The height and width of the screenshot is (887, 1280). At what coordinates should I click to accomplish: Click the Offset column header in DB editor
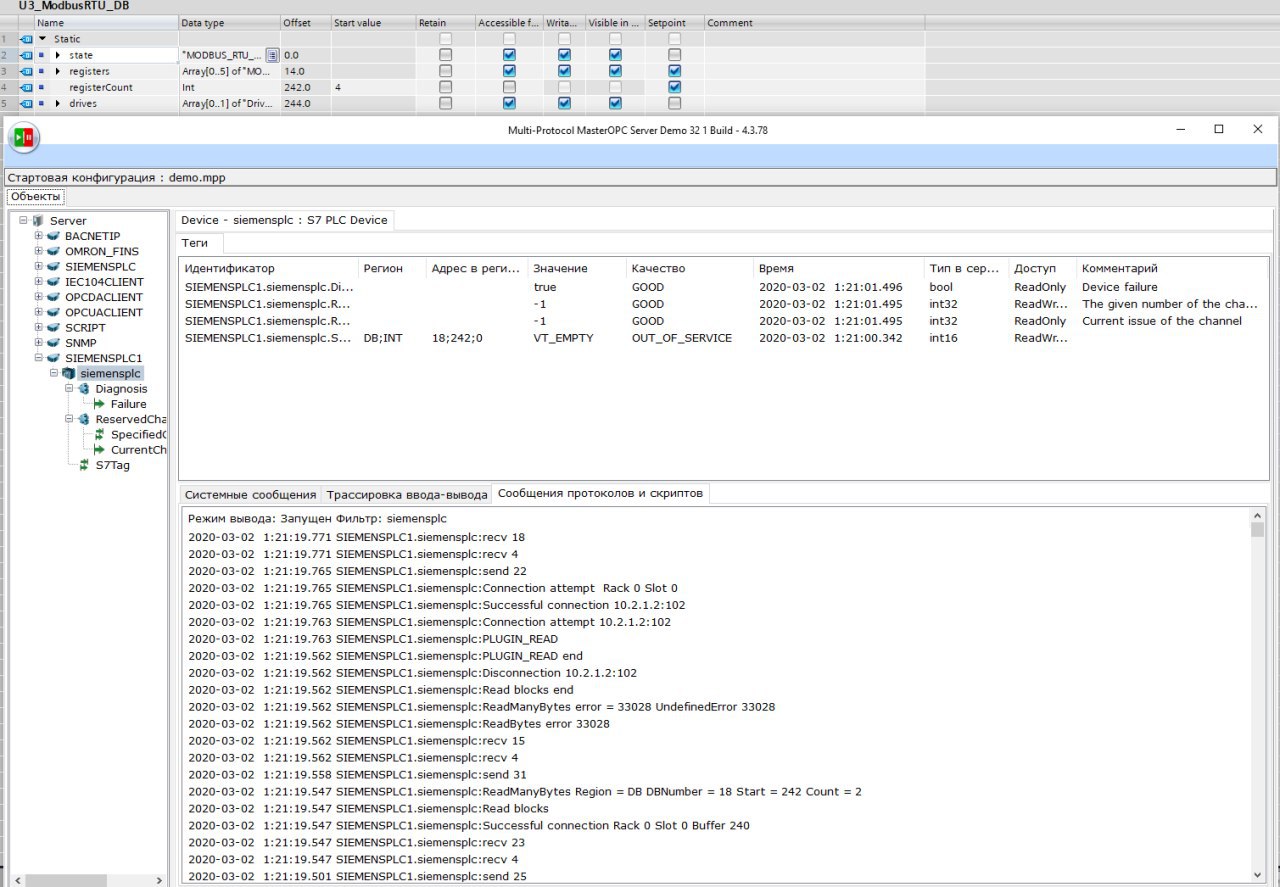(305, 23)
